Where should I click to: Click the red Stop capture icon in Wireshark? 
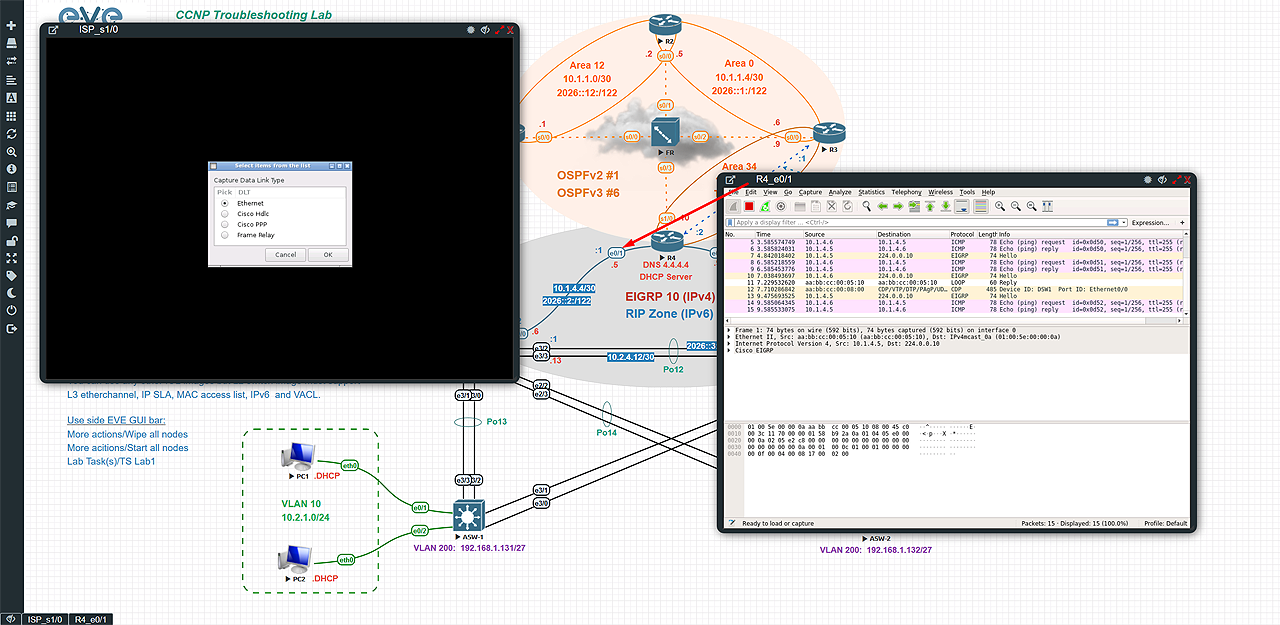[748, 206]
